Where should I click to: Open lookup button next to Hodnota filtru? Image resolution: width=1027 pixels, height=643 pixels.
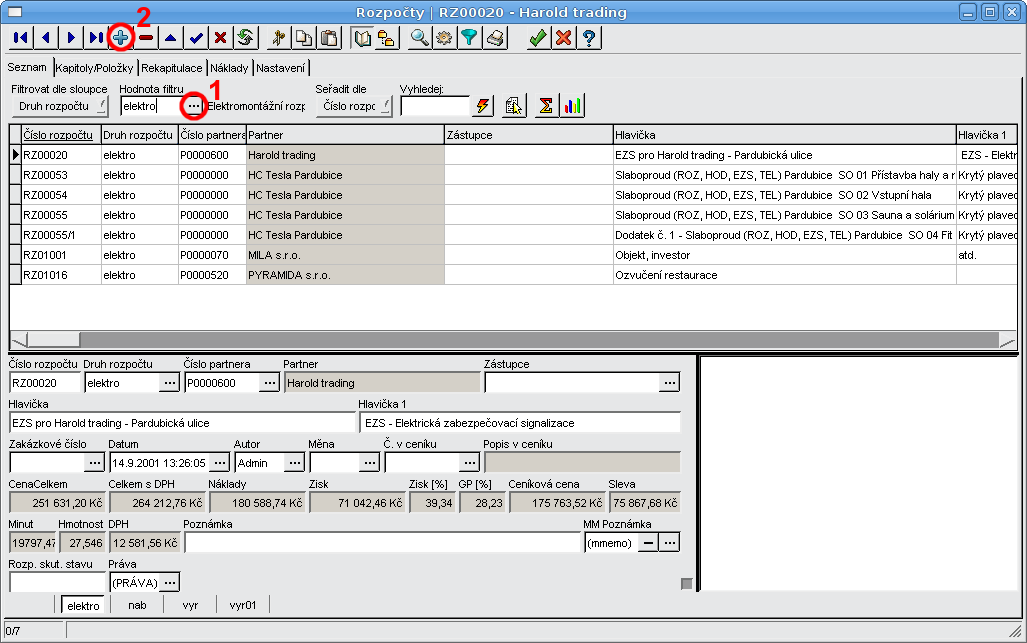(x=193, y=106)
